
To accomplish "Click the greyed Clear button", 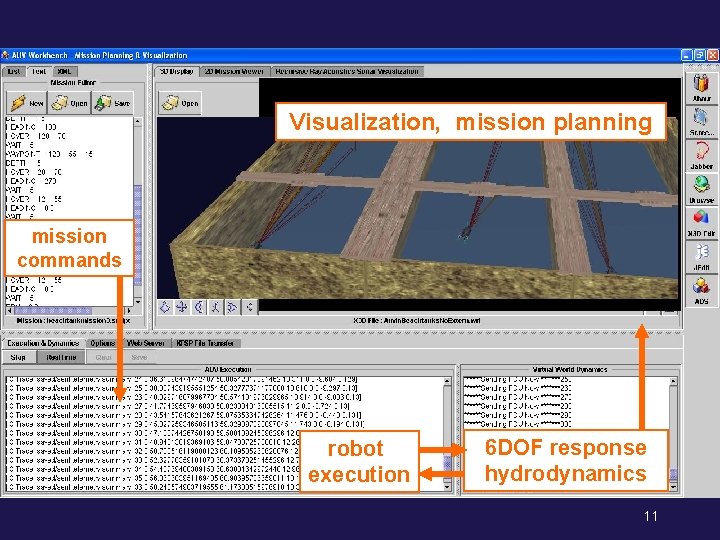I will click(103, 357).
